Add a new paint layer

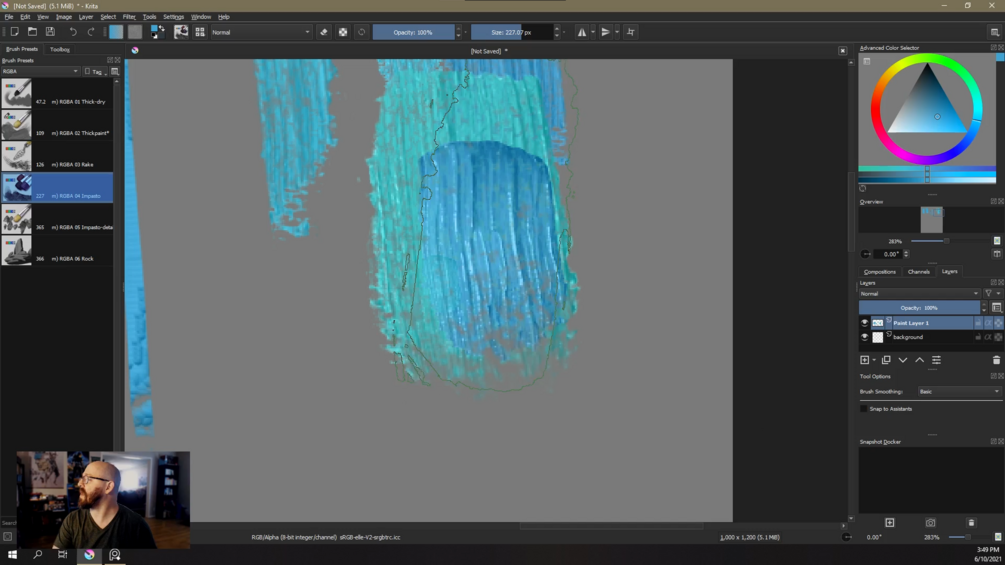[x=865, y=360]
